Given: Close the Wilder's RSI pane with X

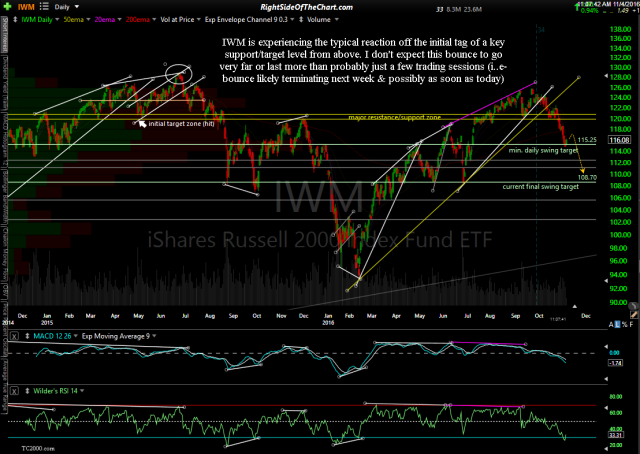Looking at the screenshot, I should coord(14,391).
